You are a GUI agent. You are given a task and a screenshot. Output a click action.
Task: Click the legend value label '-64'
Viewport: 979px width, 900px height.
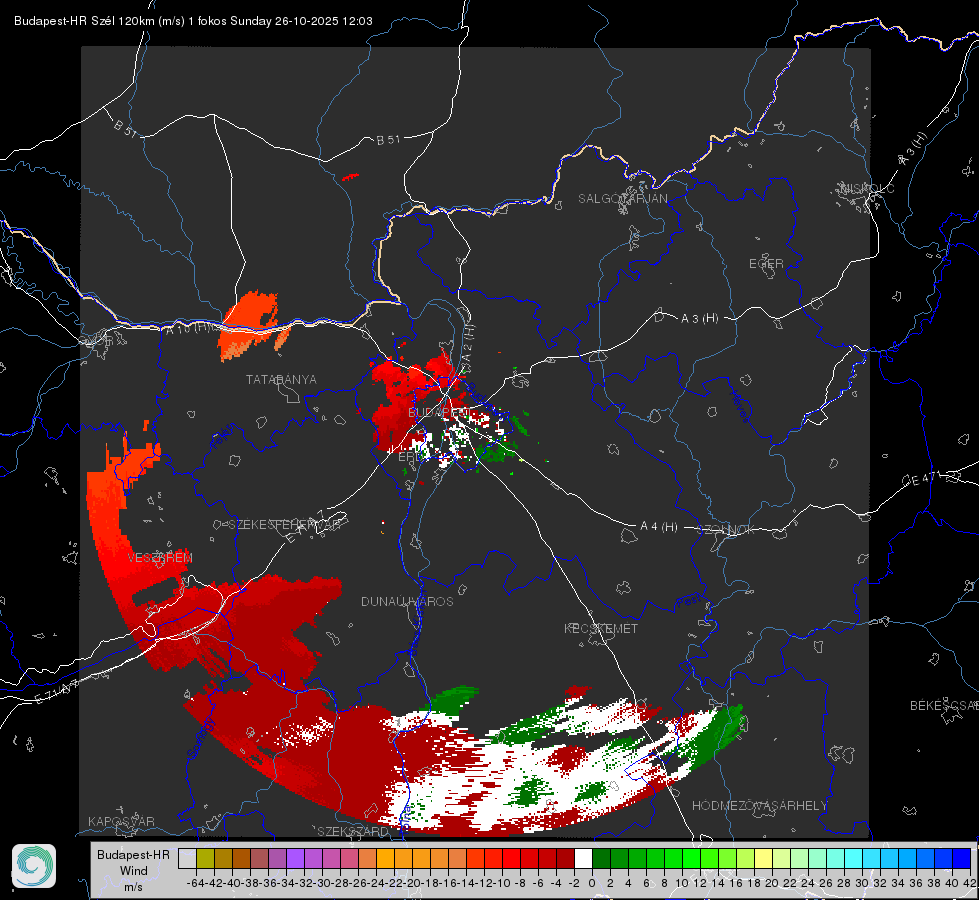[195, 883]
